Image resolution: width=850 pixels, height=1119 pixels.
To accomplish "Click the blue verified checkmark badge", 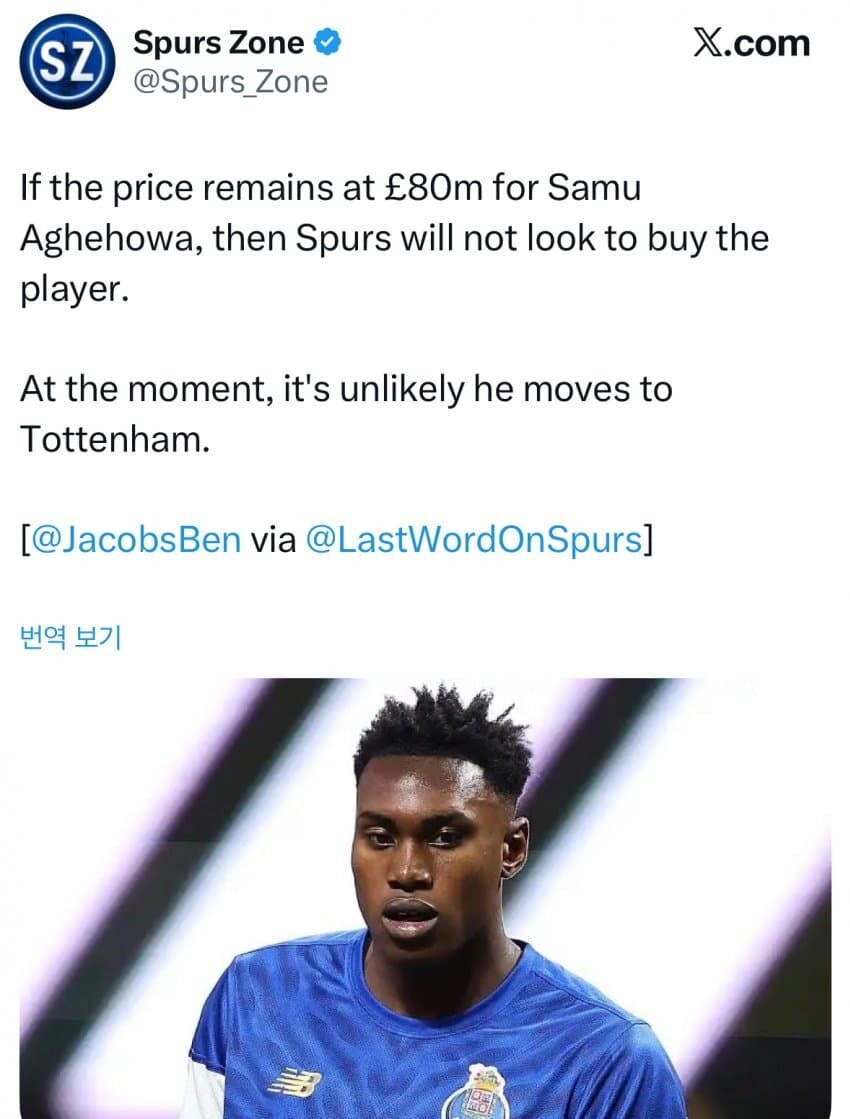I will [x=328, y=42].
